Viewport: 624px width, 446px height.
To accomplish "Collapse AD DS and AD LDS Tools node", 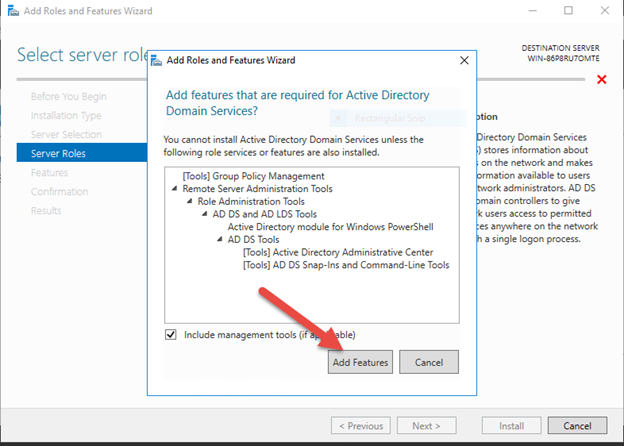I will (205, 214).
